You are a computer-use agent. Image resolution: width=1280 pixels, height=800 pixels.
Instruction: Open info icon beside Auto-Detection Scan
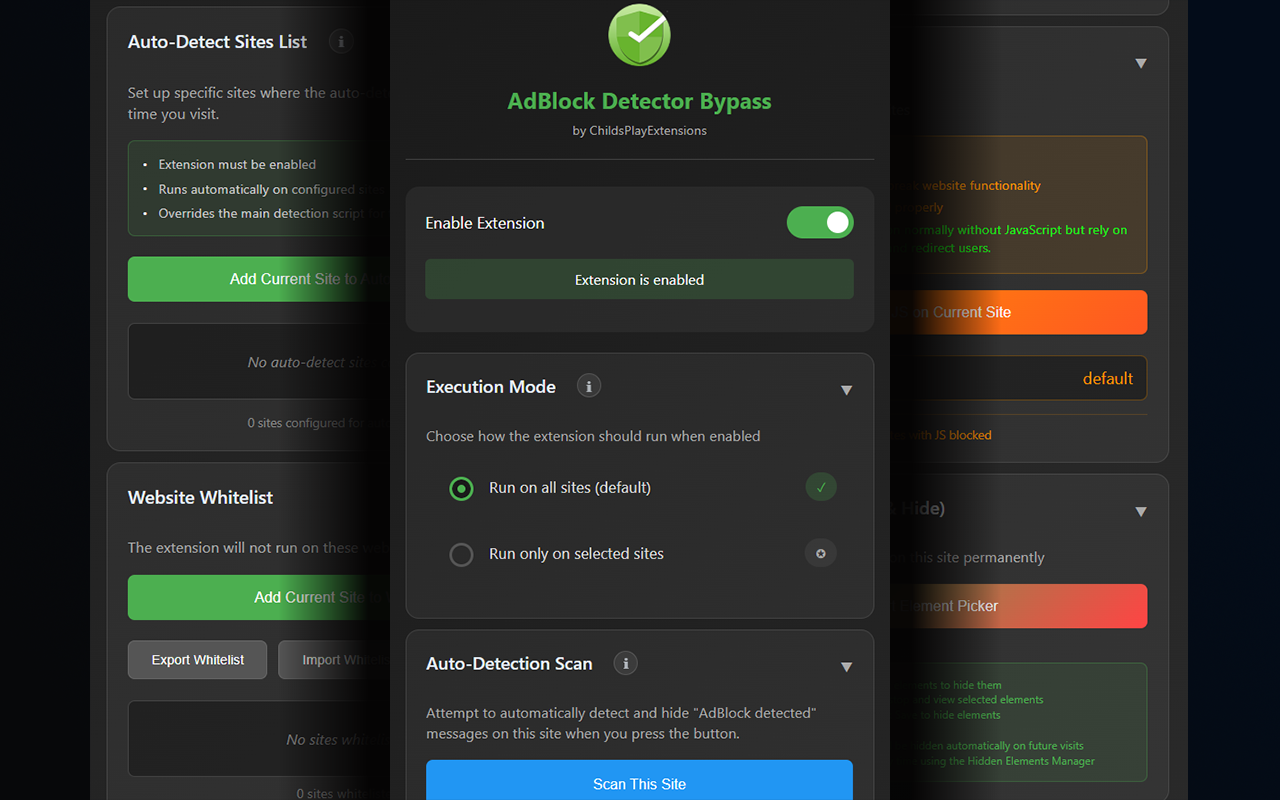(x=626, y=663)
